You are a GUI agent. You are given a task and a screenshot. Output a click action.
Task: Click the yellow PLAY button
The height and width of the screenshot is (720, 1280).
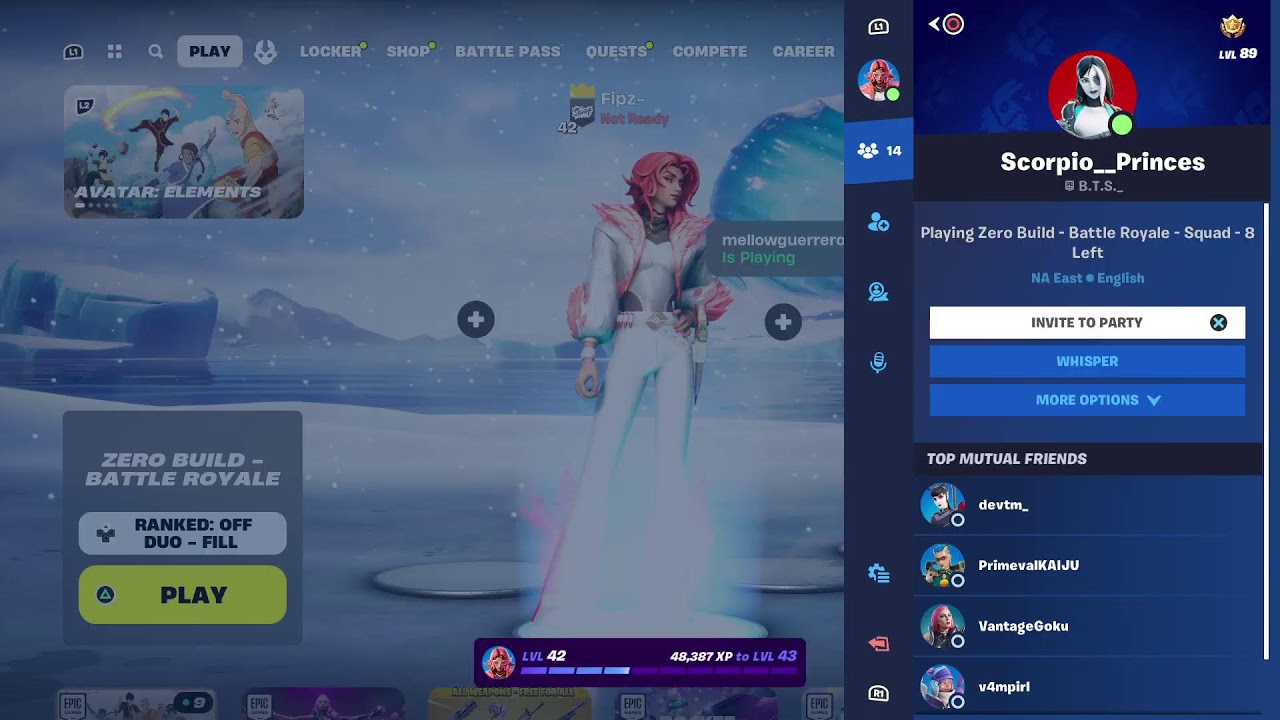click(183, 595)
